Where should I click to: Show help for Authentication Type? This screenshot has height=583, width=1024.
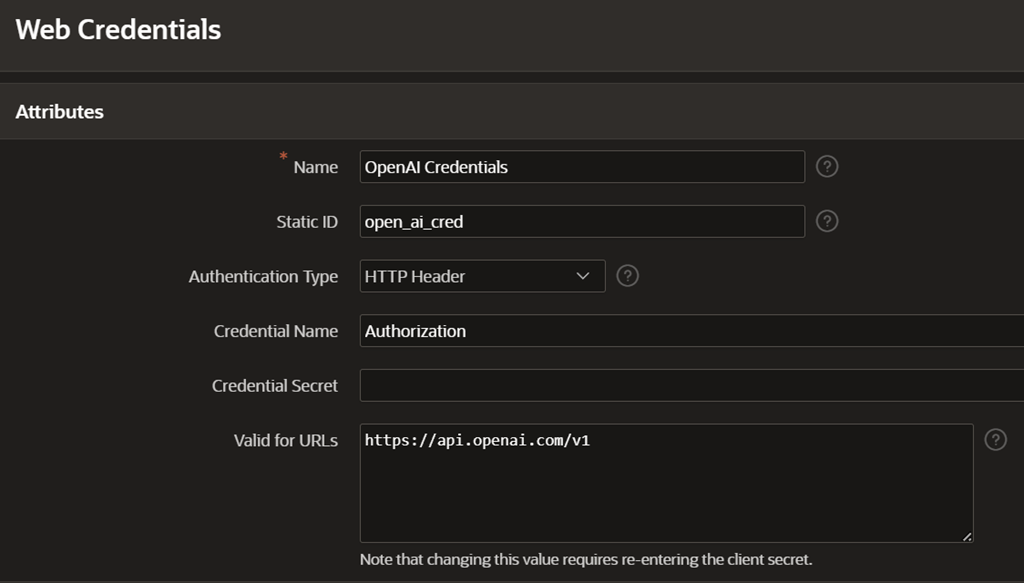point(627,276)
